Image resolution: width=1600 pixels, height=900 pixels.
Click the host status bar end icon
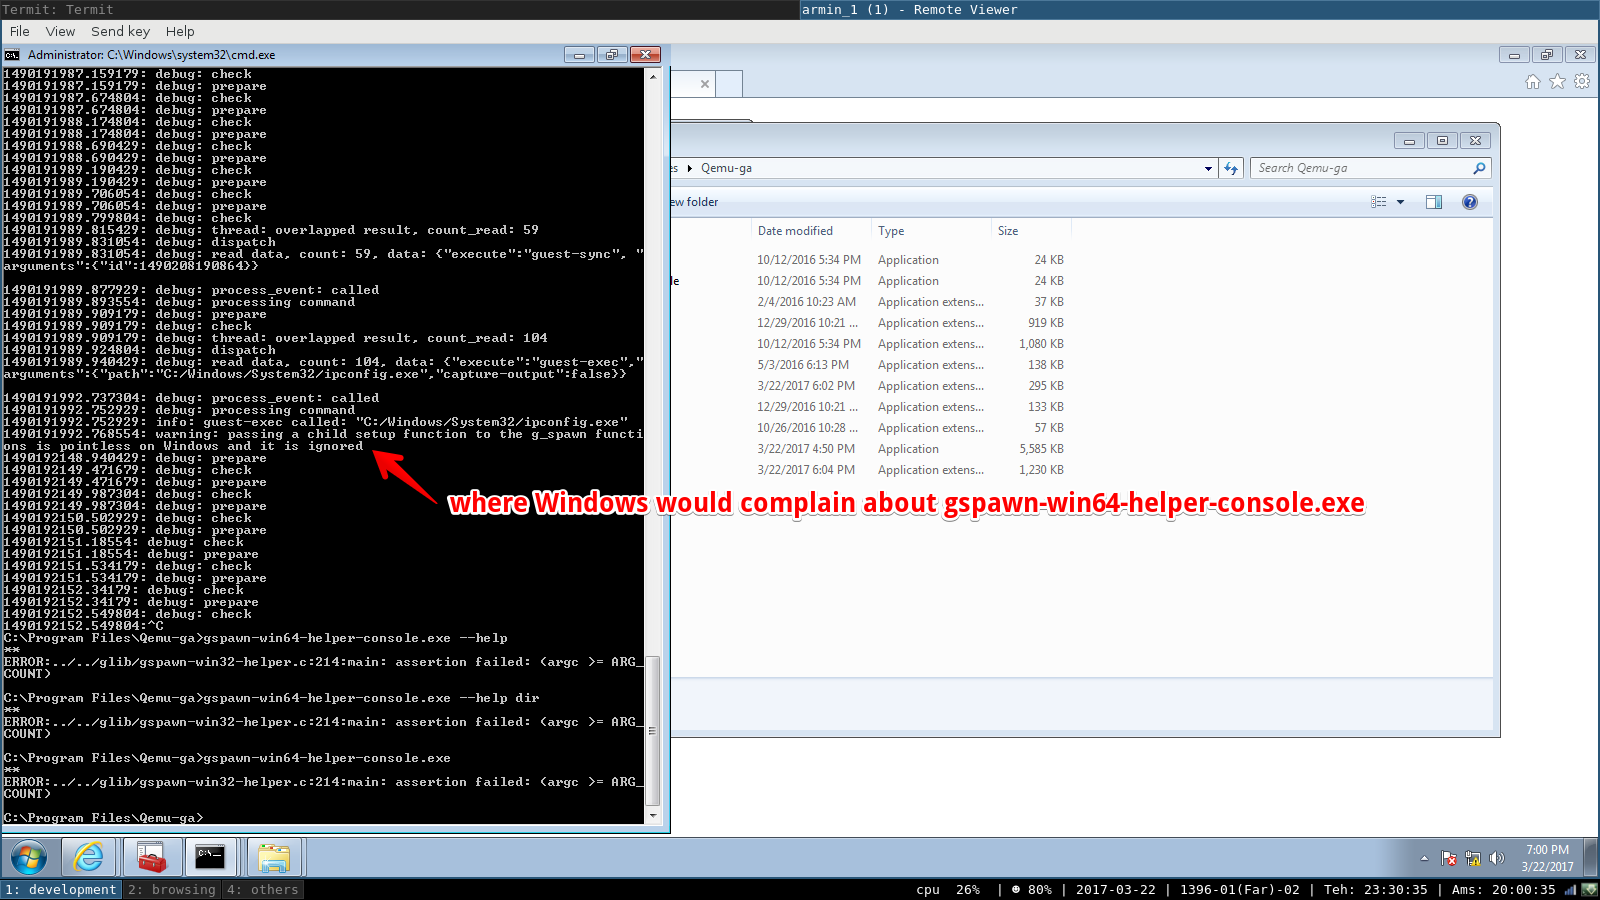point(1589,889)
